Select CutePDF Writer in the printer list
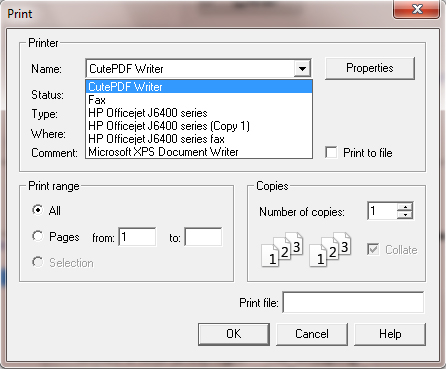The width and height of the screenshot is (446, 369). (x=199, y=87)
